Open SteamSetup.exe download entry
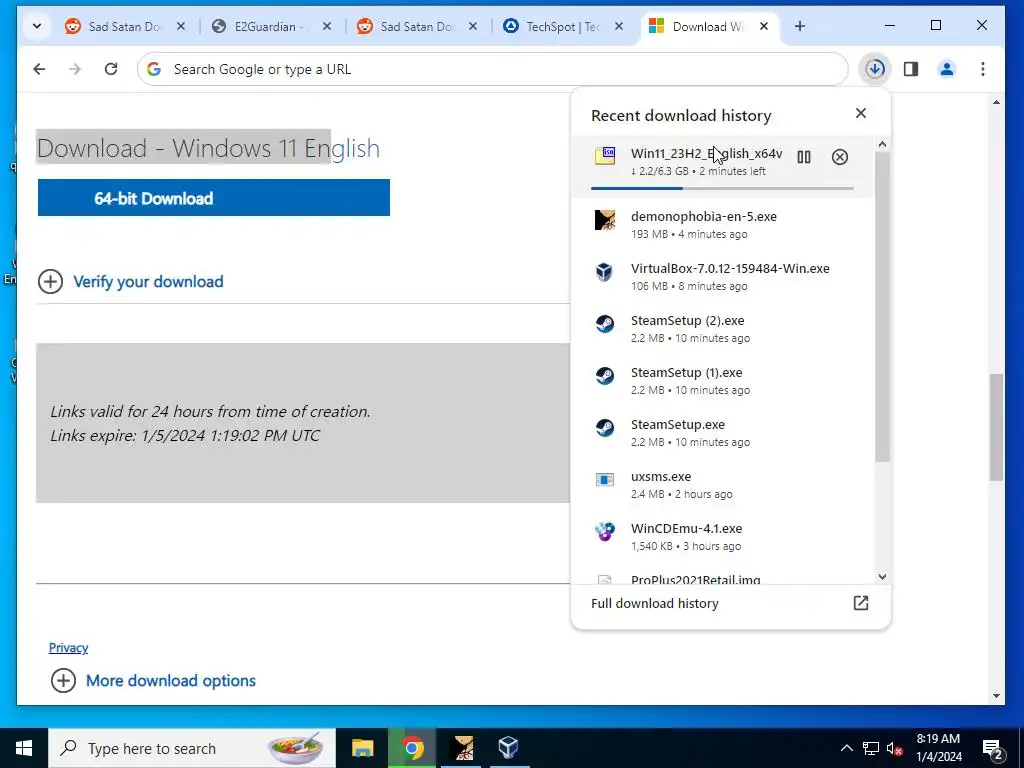This screenshot has width=1024, height=768. pos(722,432)
